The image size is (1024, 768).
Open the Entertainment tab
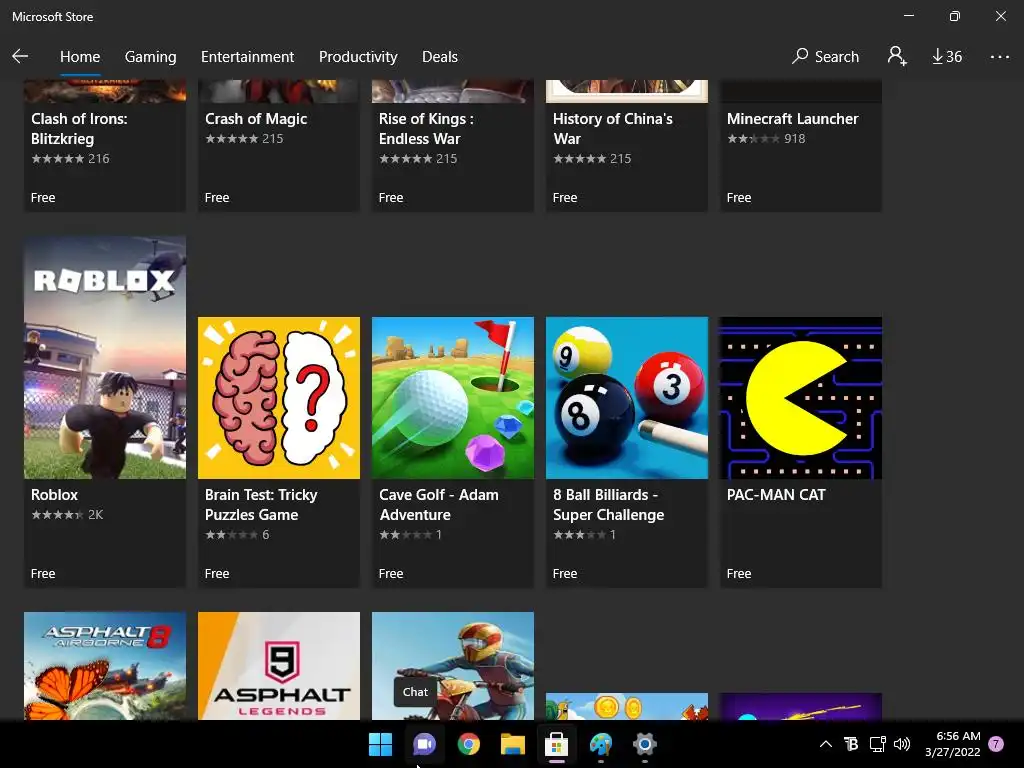[x=248, y=57]
